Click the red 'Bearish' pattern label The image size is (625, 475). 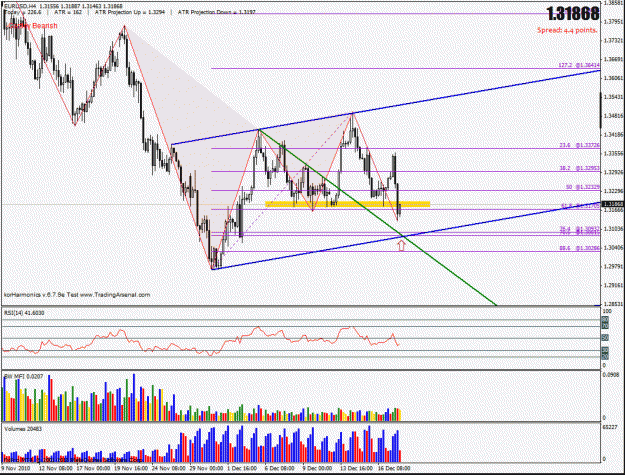tap(45, 26)
